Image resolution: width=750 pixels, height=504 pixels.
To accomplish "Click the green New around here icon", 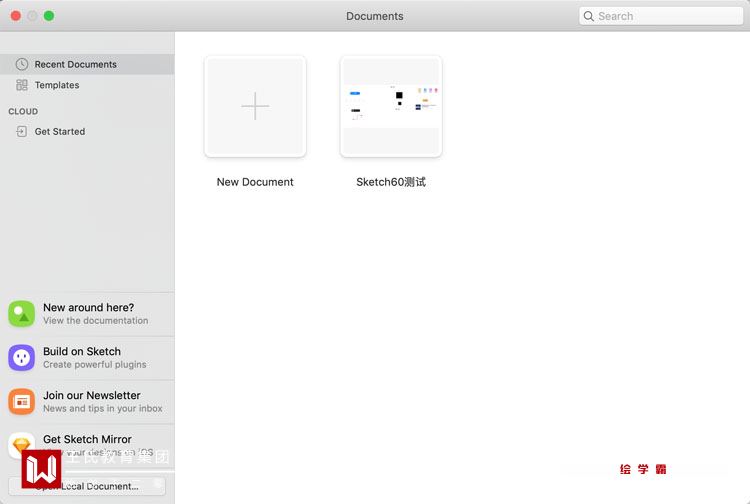I will [22, 314].
